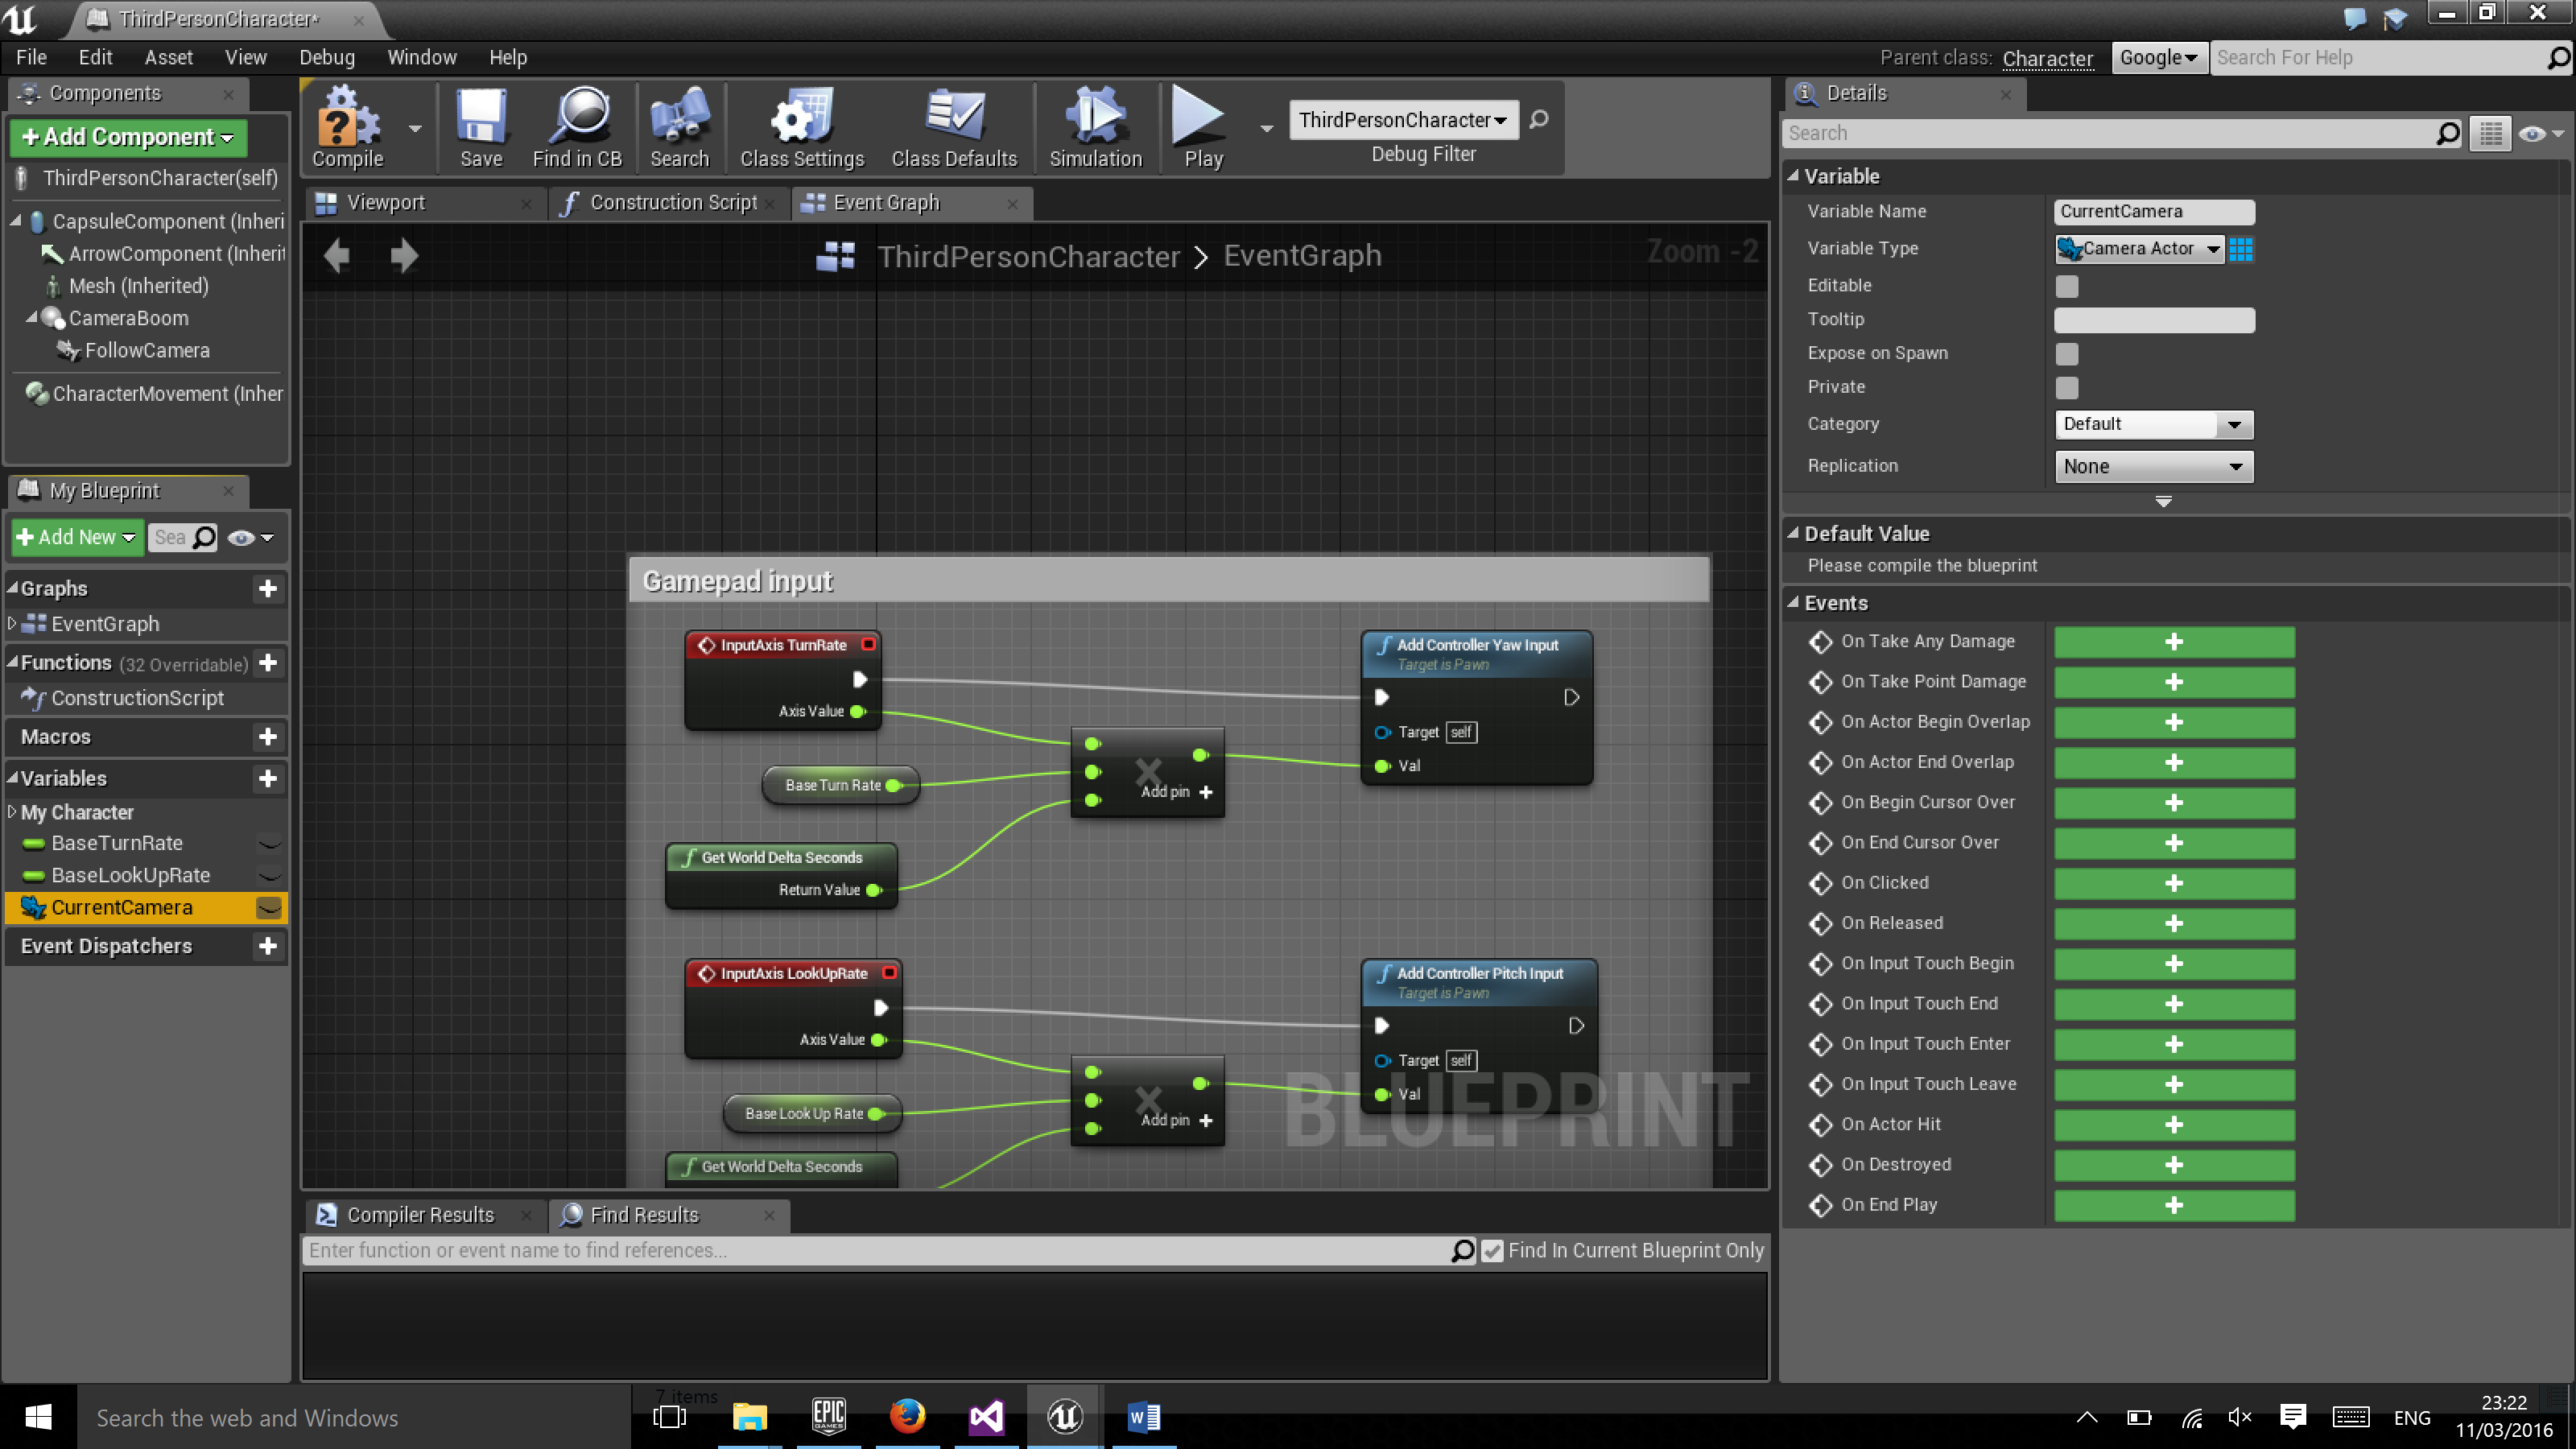Screen dimensions: 2576x1449
Task: Toggle CurrentCamera variable visibility eye
Action: pyautogui.click(x=269, y=908)
